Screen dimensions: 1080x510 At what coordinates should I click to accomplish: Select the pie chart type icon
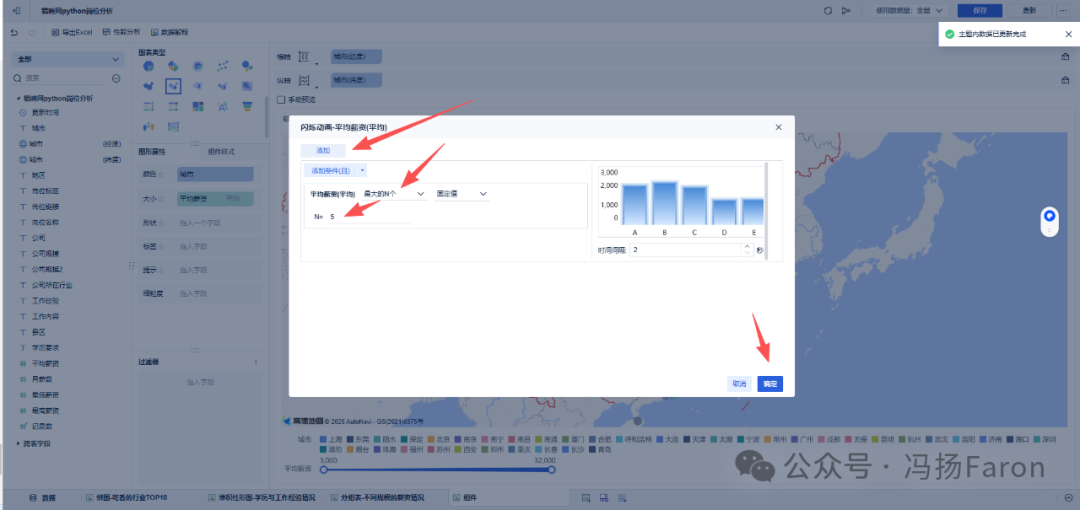(148, 66)
